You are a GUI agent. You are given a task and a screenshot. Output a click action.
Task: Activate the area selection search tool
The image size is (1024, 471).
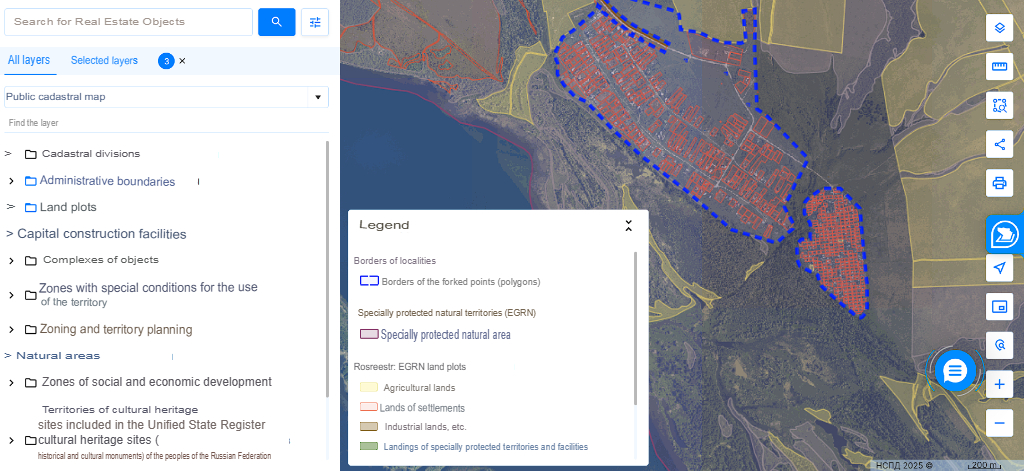click(x=999, y=105)
